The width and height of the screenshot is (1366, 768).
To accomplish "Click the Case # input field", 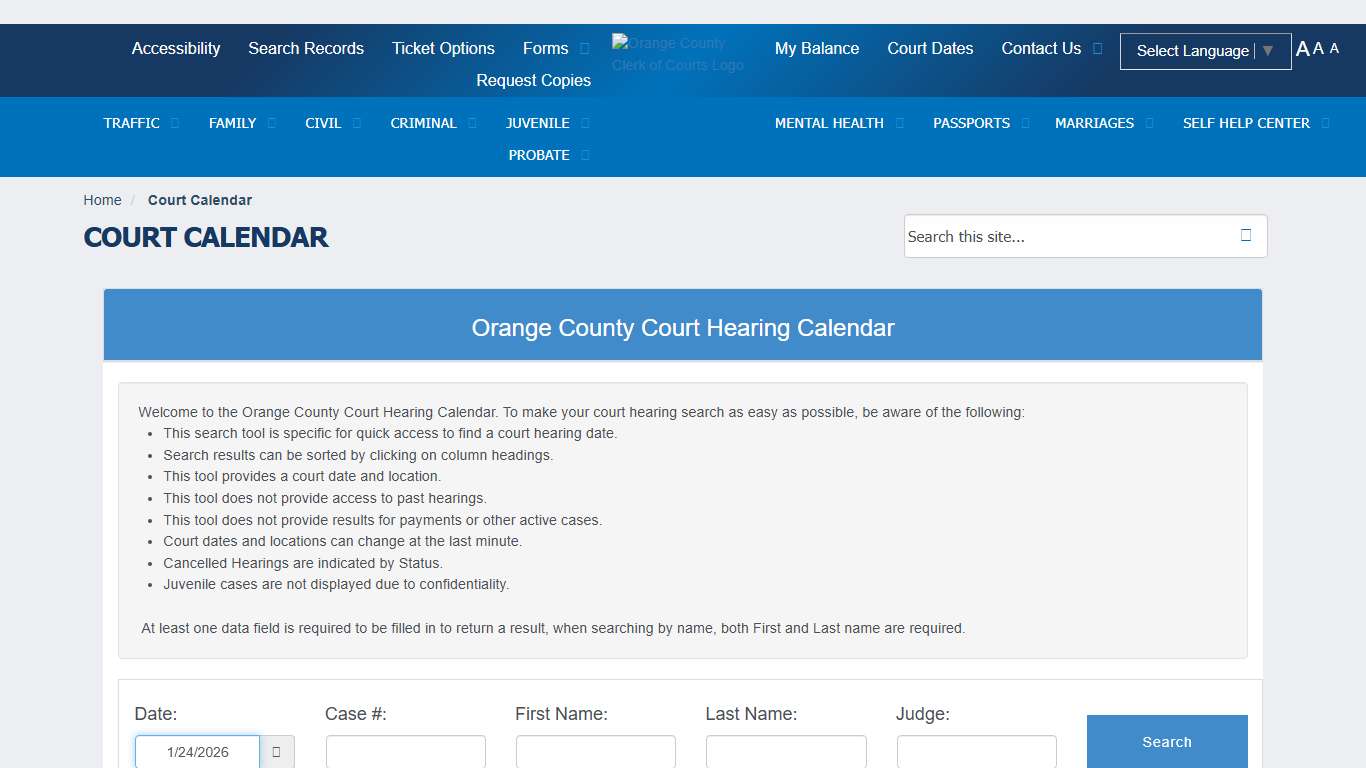I will point(405,752).
